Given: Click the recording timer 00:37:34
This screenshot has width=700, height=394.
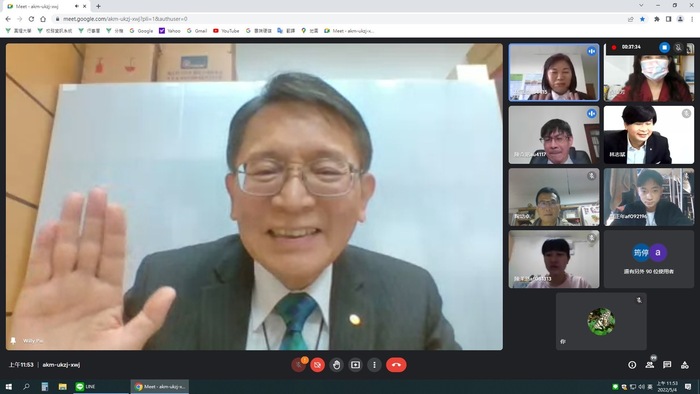Looking at the screenshot, I should [x=631, y=47].
